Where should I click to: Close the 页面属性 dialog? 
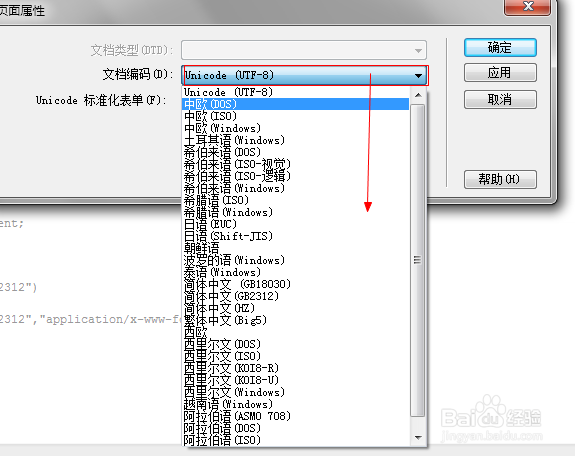point(527,7)
